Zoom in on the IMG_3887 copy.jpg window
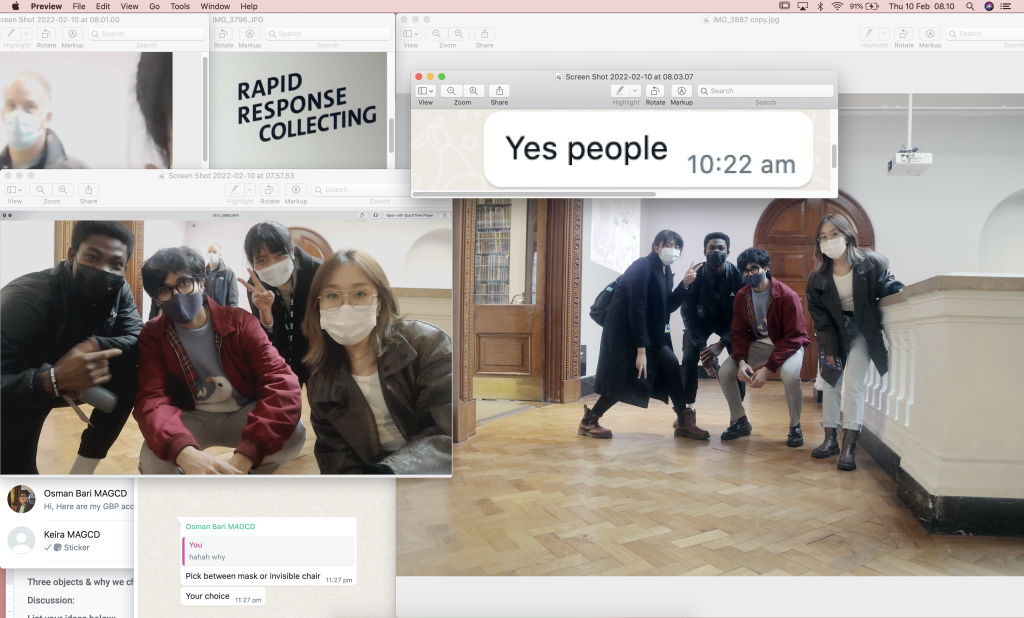 coord(458,33)
